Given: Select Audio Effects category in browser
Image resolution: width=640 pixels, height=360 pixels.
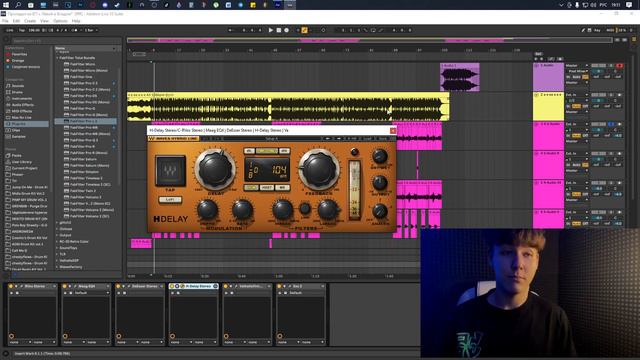Looking at the screenshot, I should (x=23, y=105).
